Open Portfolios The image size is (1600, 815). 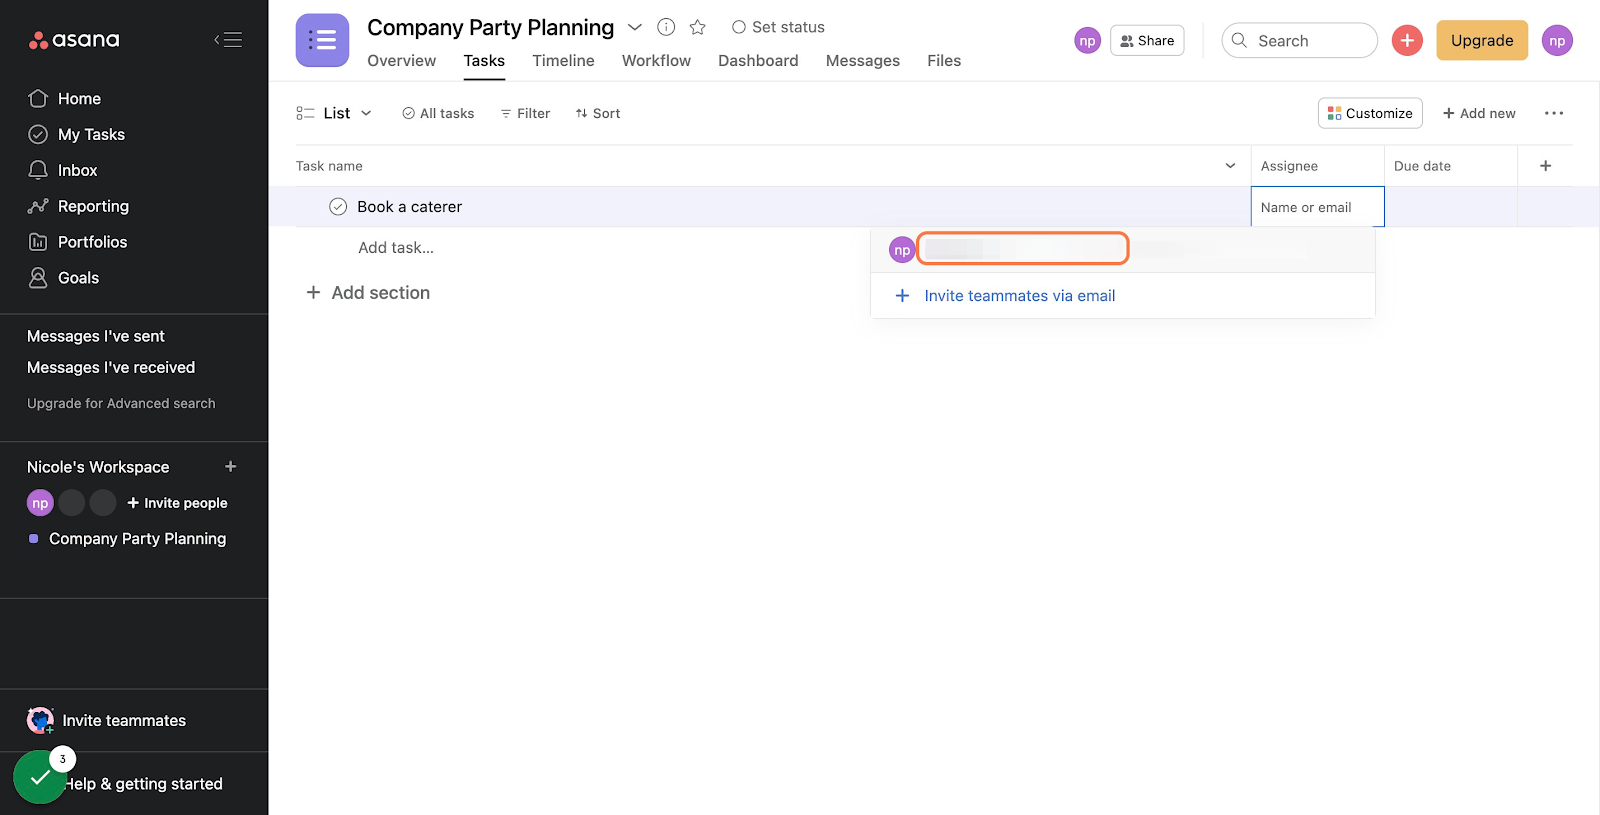(x=78, y=242)
